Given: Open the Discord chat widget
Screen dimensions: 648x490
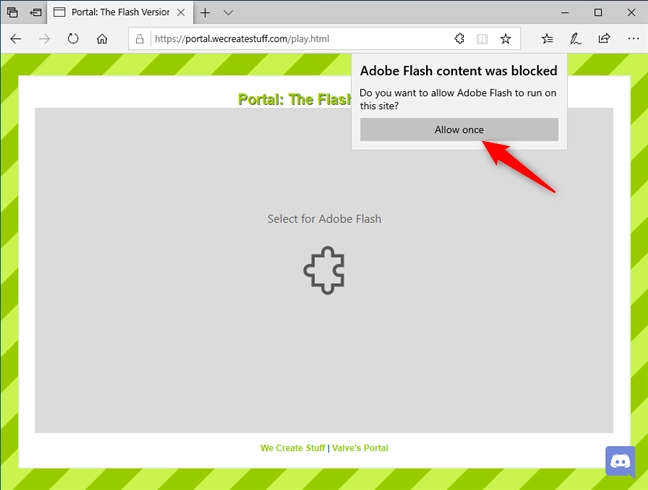Looking at the screenshot, I should click(x=620, y=461).
